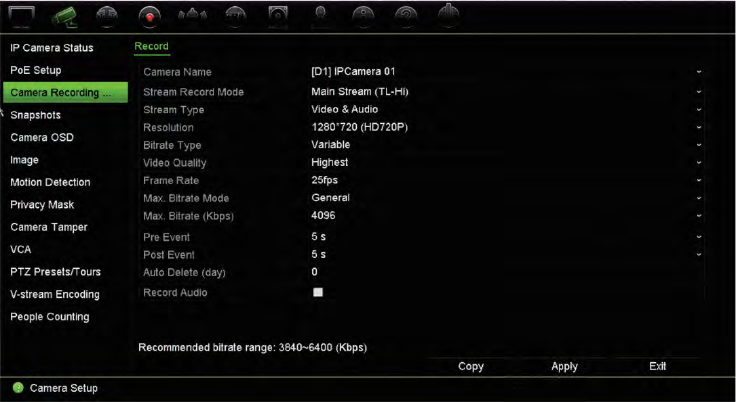Open the Post Event dropdown
This screenshot has height=402, width=736.
(699, 255)
